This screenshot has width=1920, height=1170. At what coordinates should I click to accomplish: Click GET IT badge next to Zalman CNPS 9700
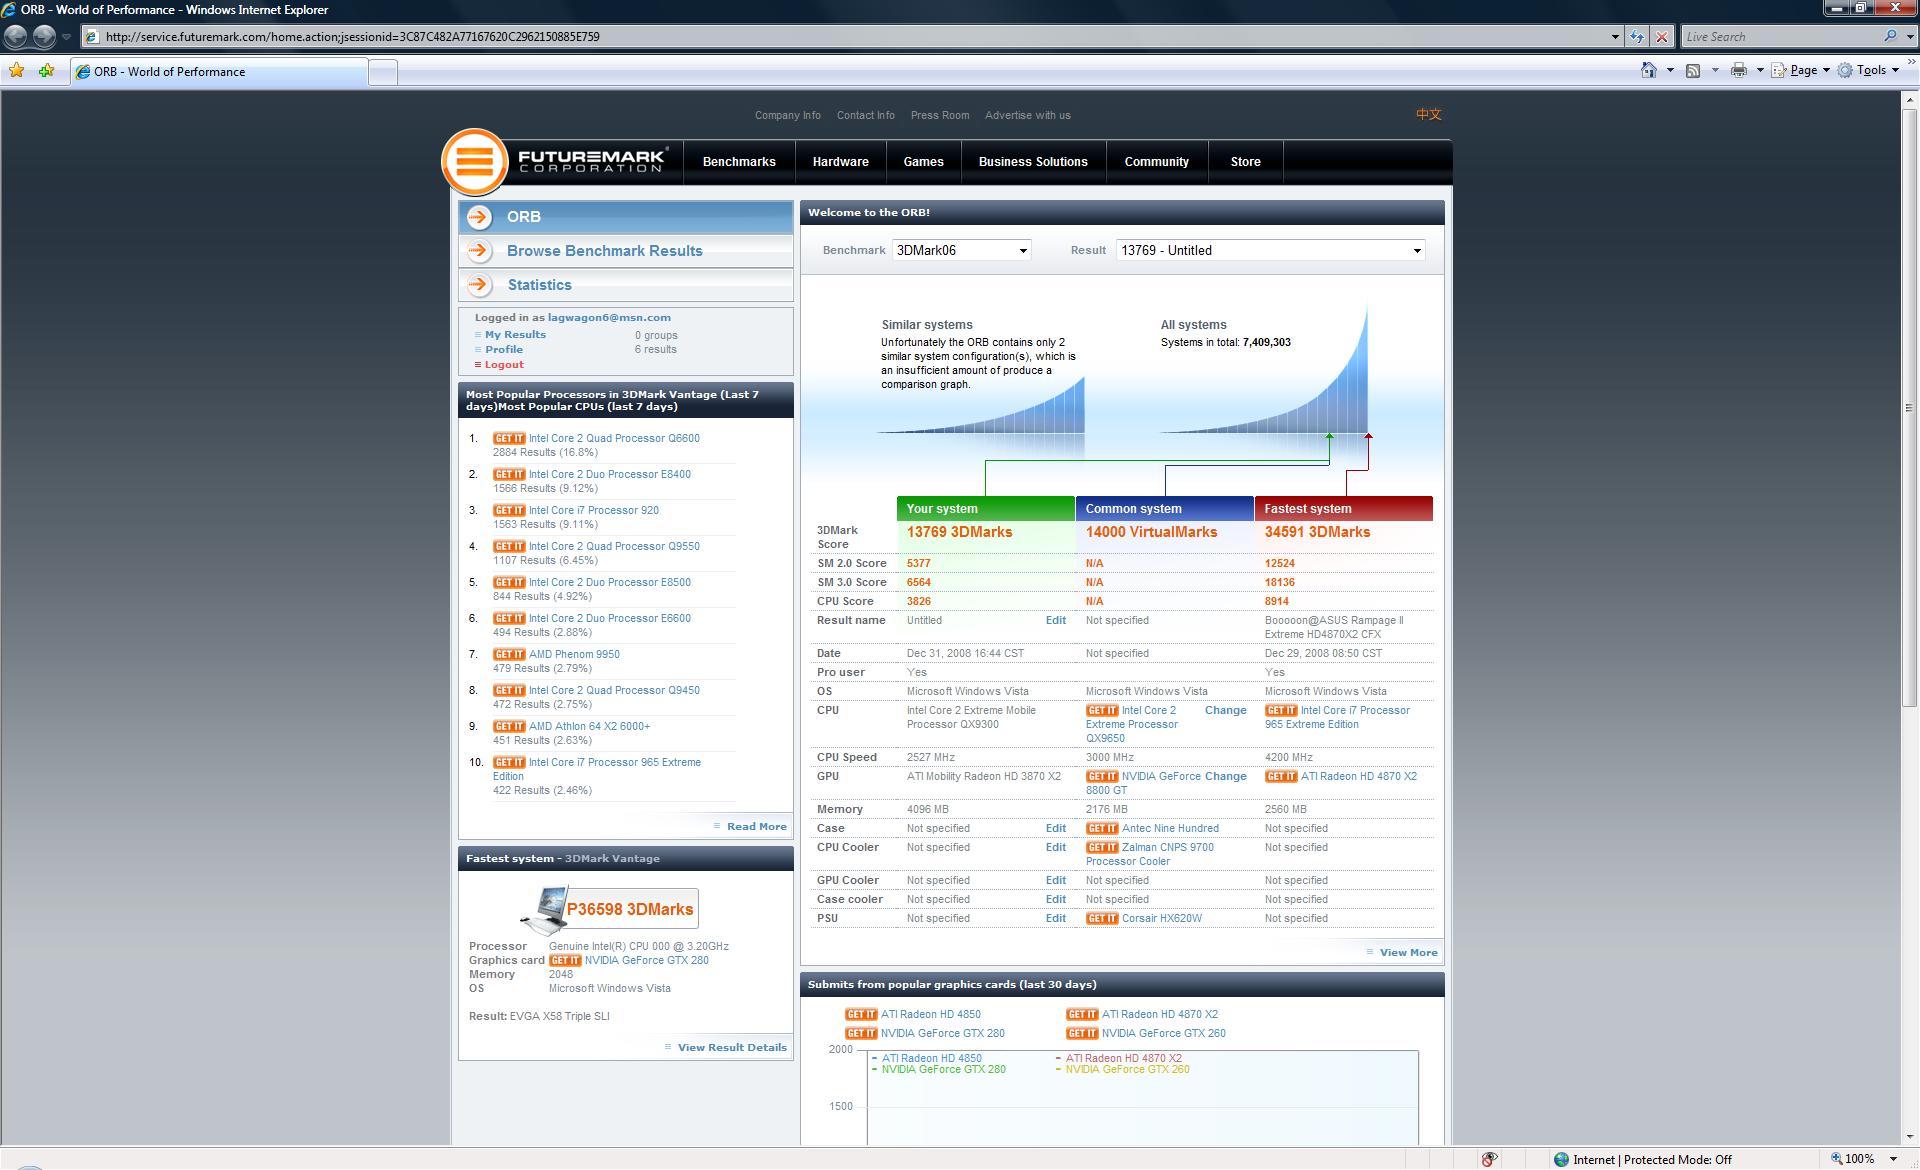1102,848
